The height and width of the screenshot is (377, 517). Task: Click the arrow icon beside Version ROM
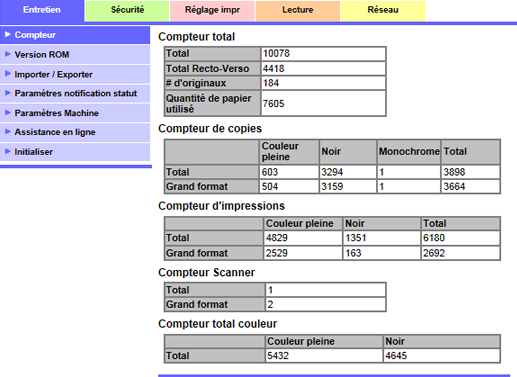[8, 54]
